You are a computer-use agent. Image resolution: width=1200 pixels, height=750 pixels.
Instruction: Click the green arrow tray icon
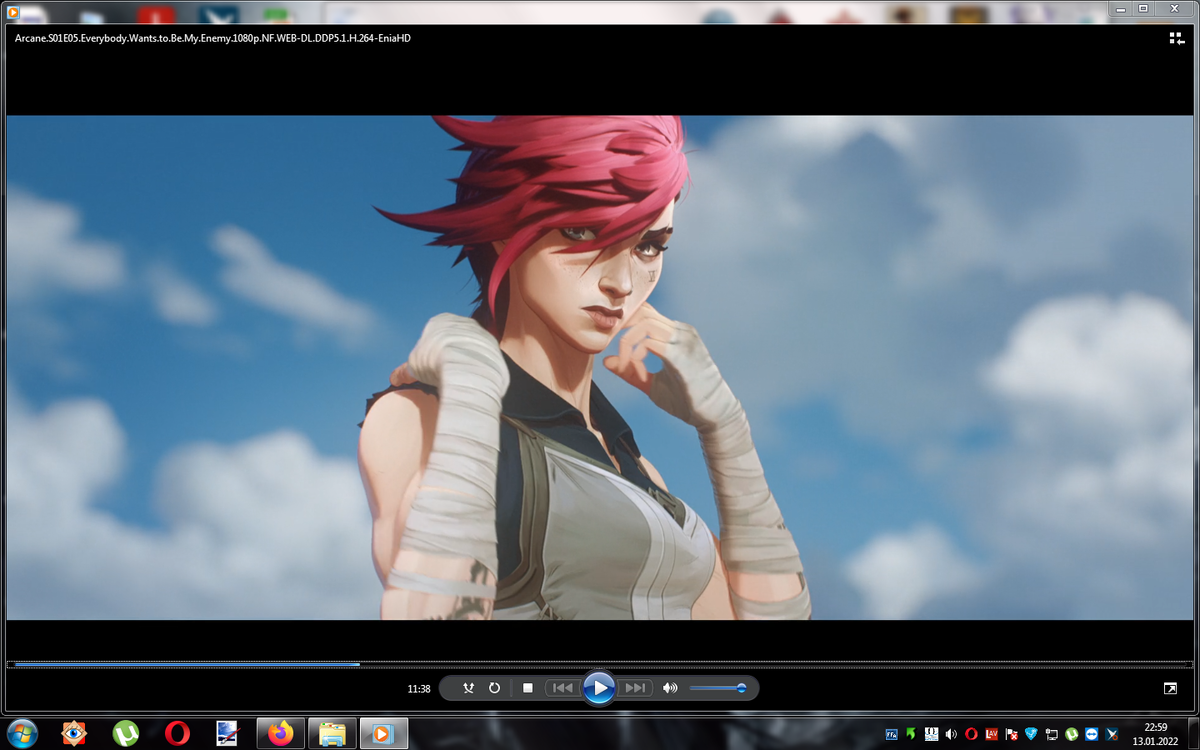911,734
